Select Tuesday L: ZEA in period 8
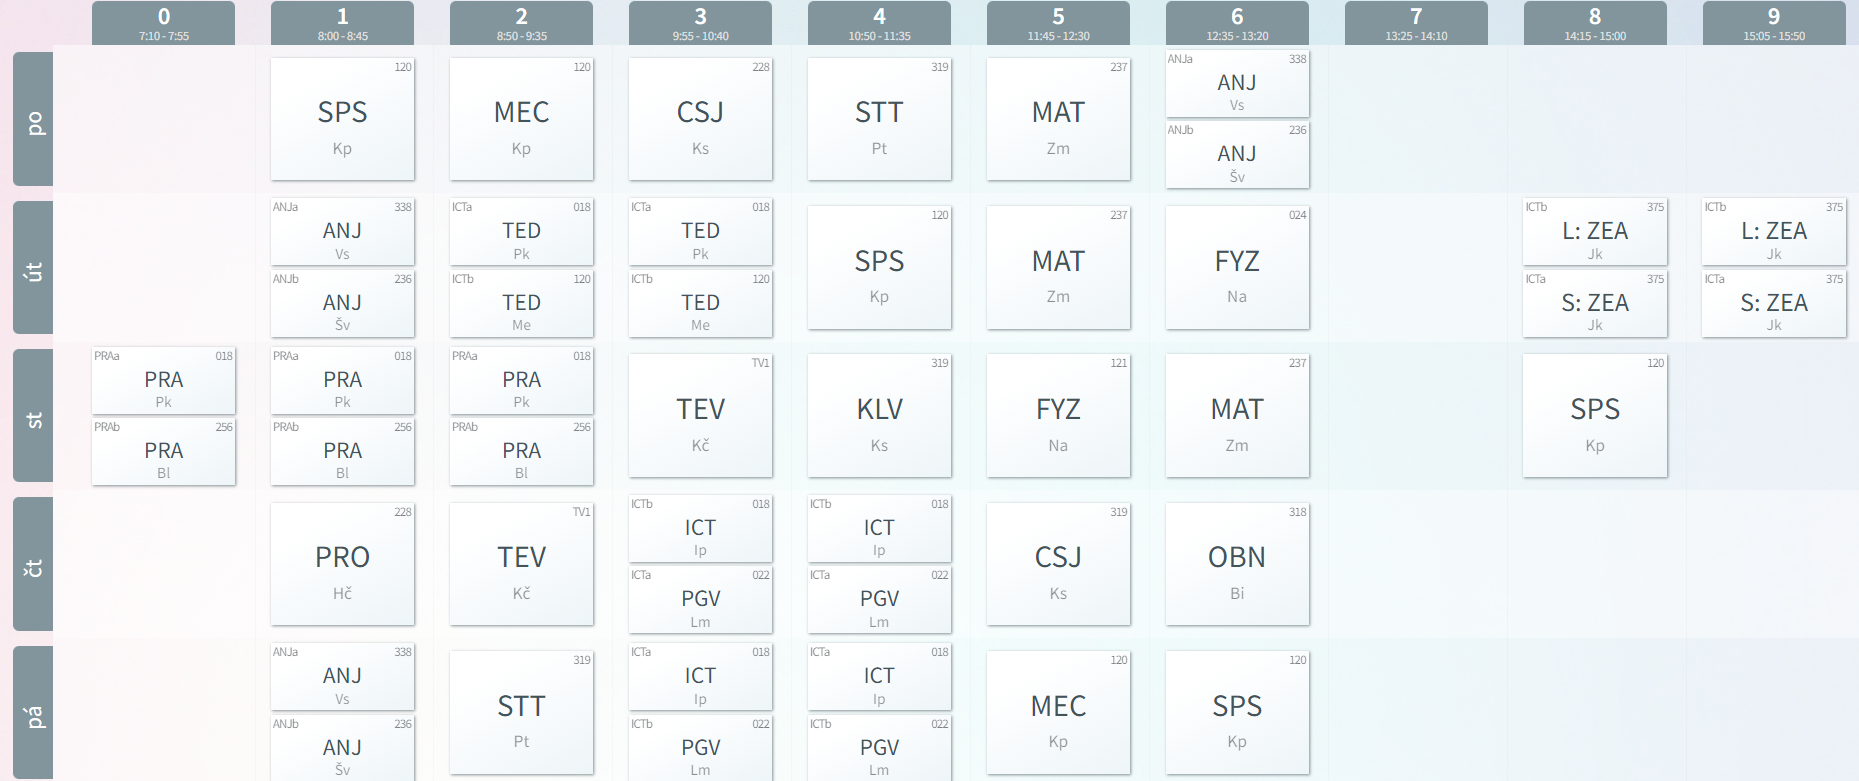The height and width of the screenshot is (781, 1859). click(x=1595, y=232)
